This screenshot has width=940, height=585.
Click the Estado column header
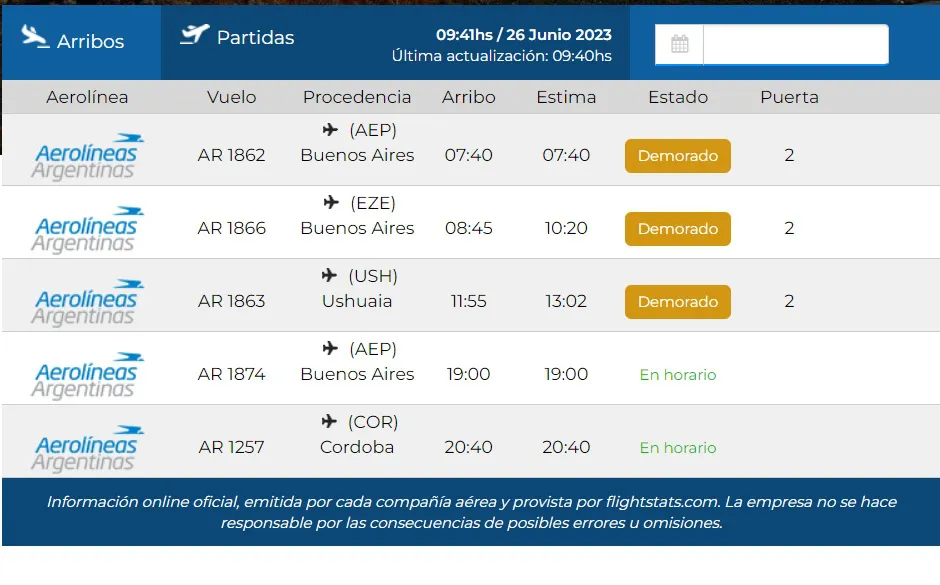678,97
